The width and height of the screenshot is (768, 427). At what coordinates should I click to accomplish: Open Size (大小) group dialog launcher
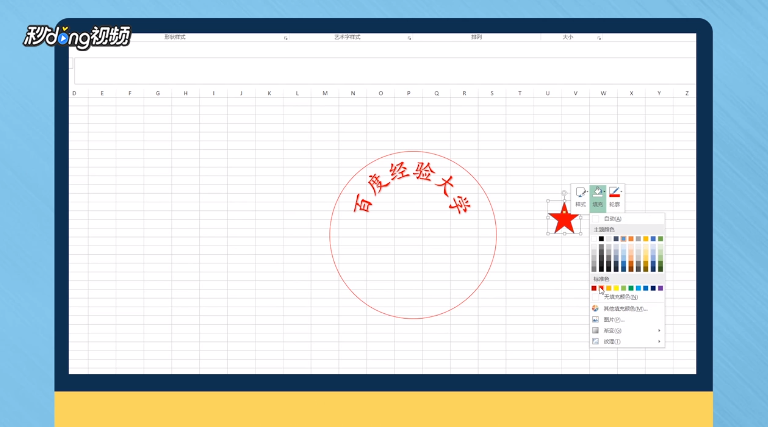pyautogui.click(x=599, y=38)
